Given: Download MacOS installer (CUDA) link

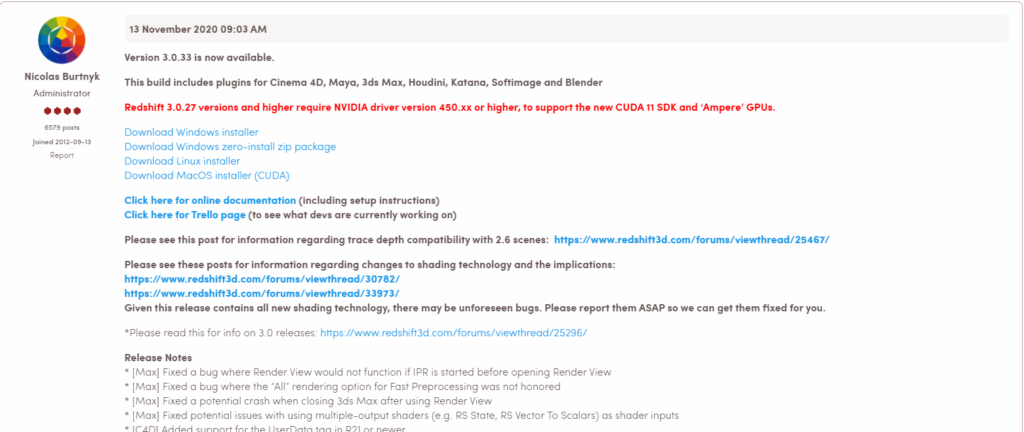Looking at the screenshot, I should pos(206,176).
